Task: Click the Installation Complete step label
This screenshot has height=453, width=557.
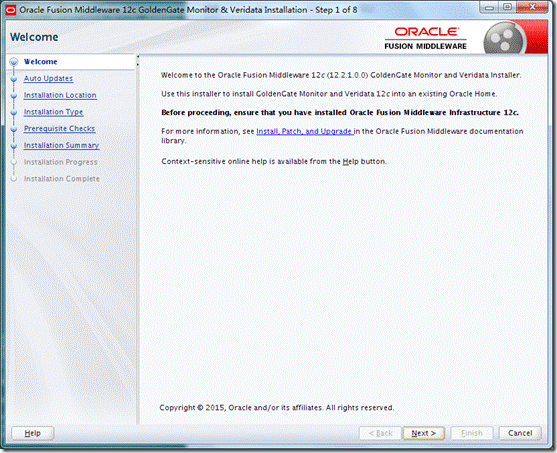Action: click(61, 179)
